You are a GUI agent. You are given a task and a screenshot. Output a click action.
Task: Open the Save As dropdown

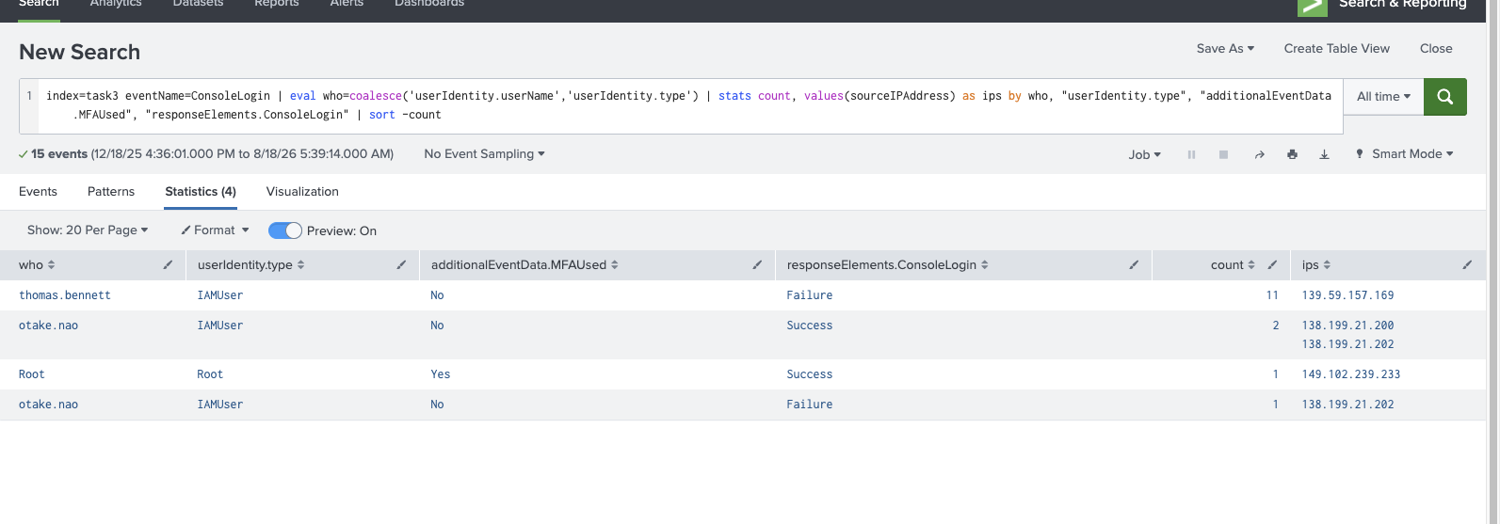[1225, 48]
